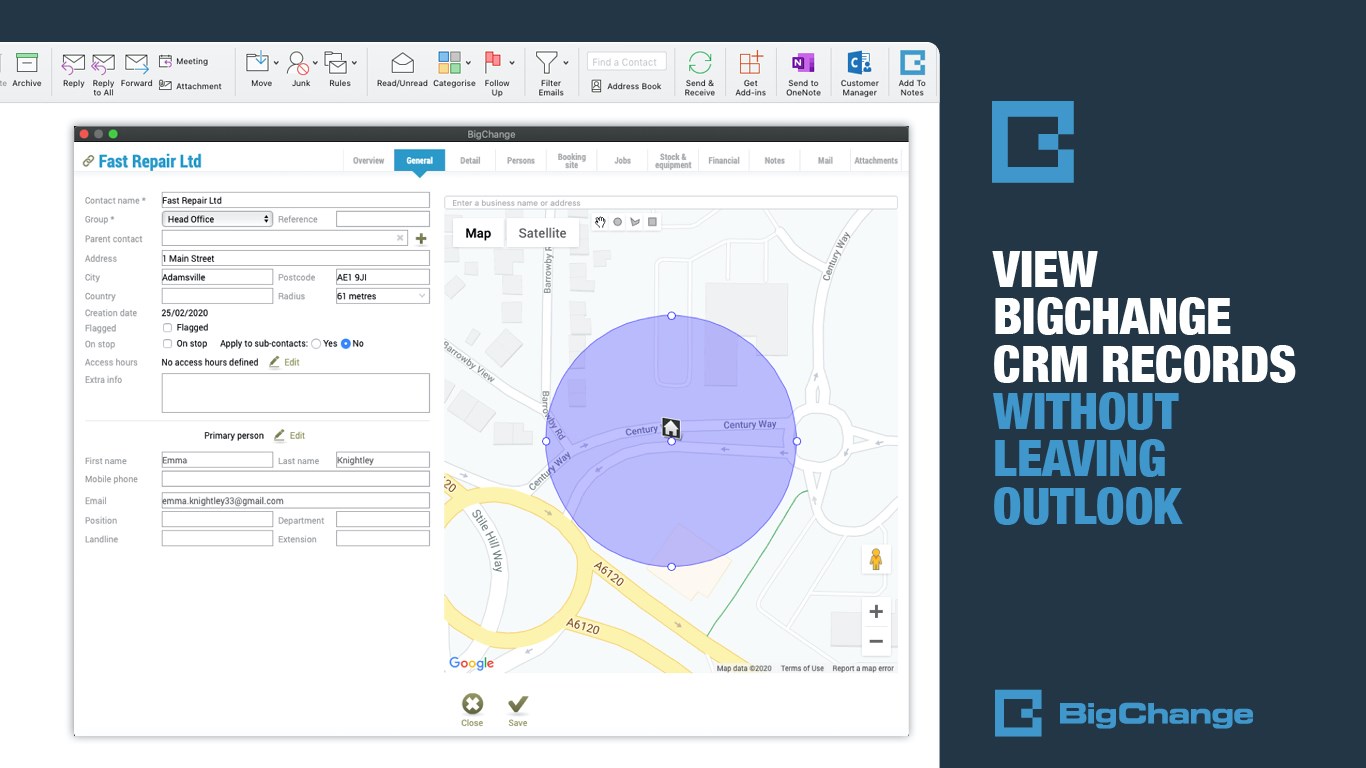The image size is (1366, 768).
Task: Click the Categorise colored squares icon
Action: pyautogui.click(x=449, y=63)
